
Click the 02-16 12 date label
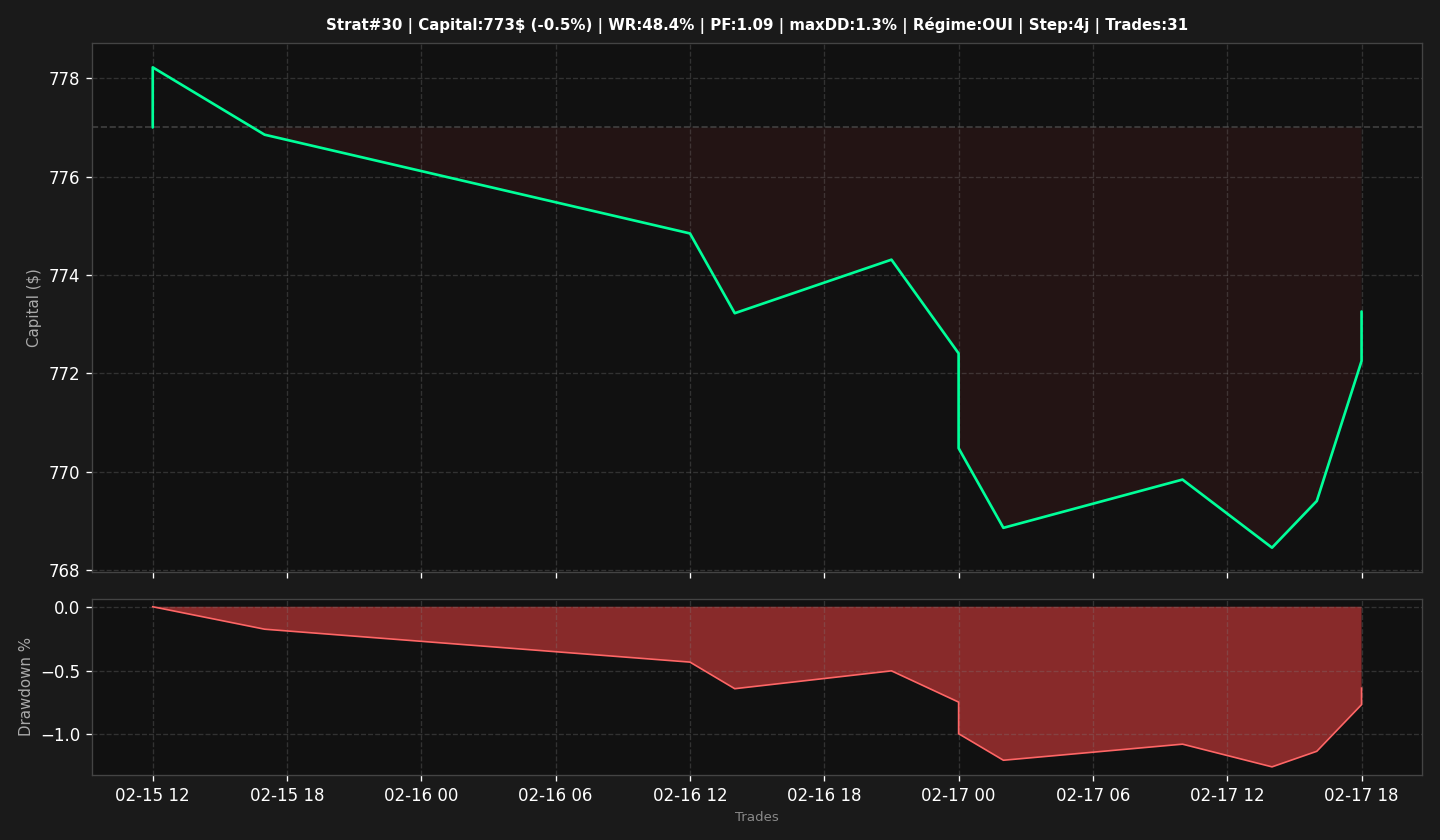tap(690, 796)
